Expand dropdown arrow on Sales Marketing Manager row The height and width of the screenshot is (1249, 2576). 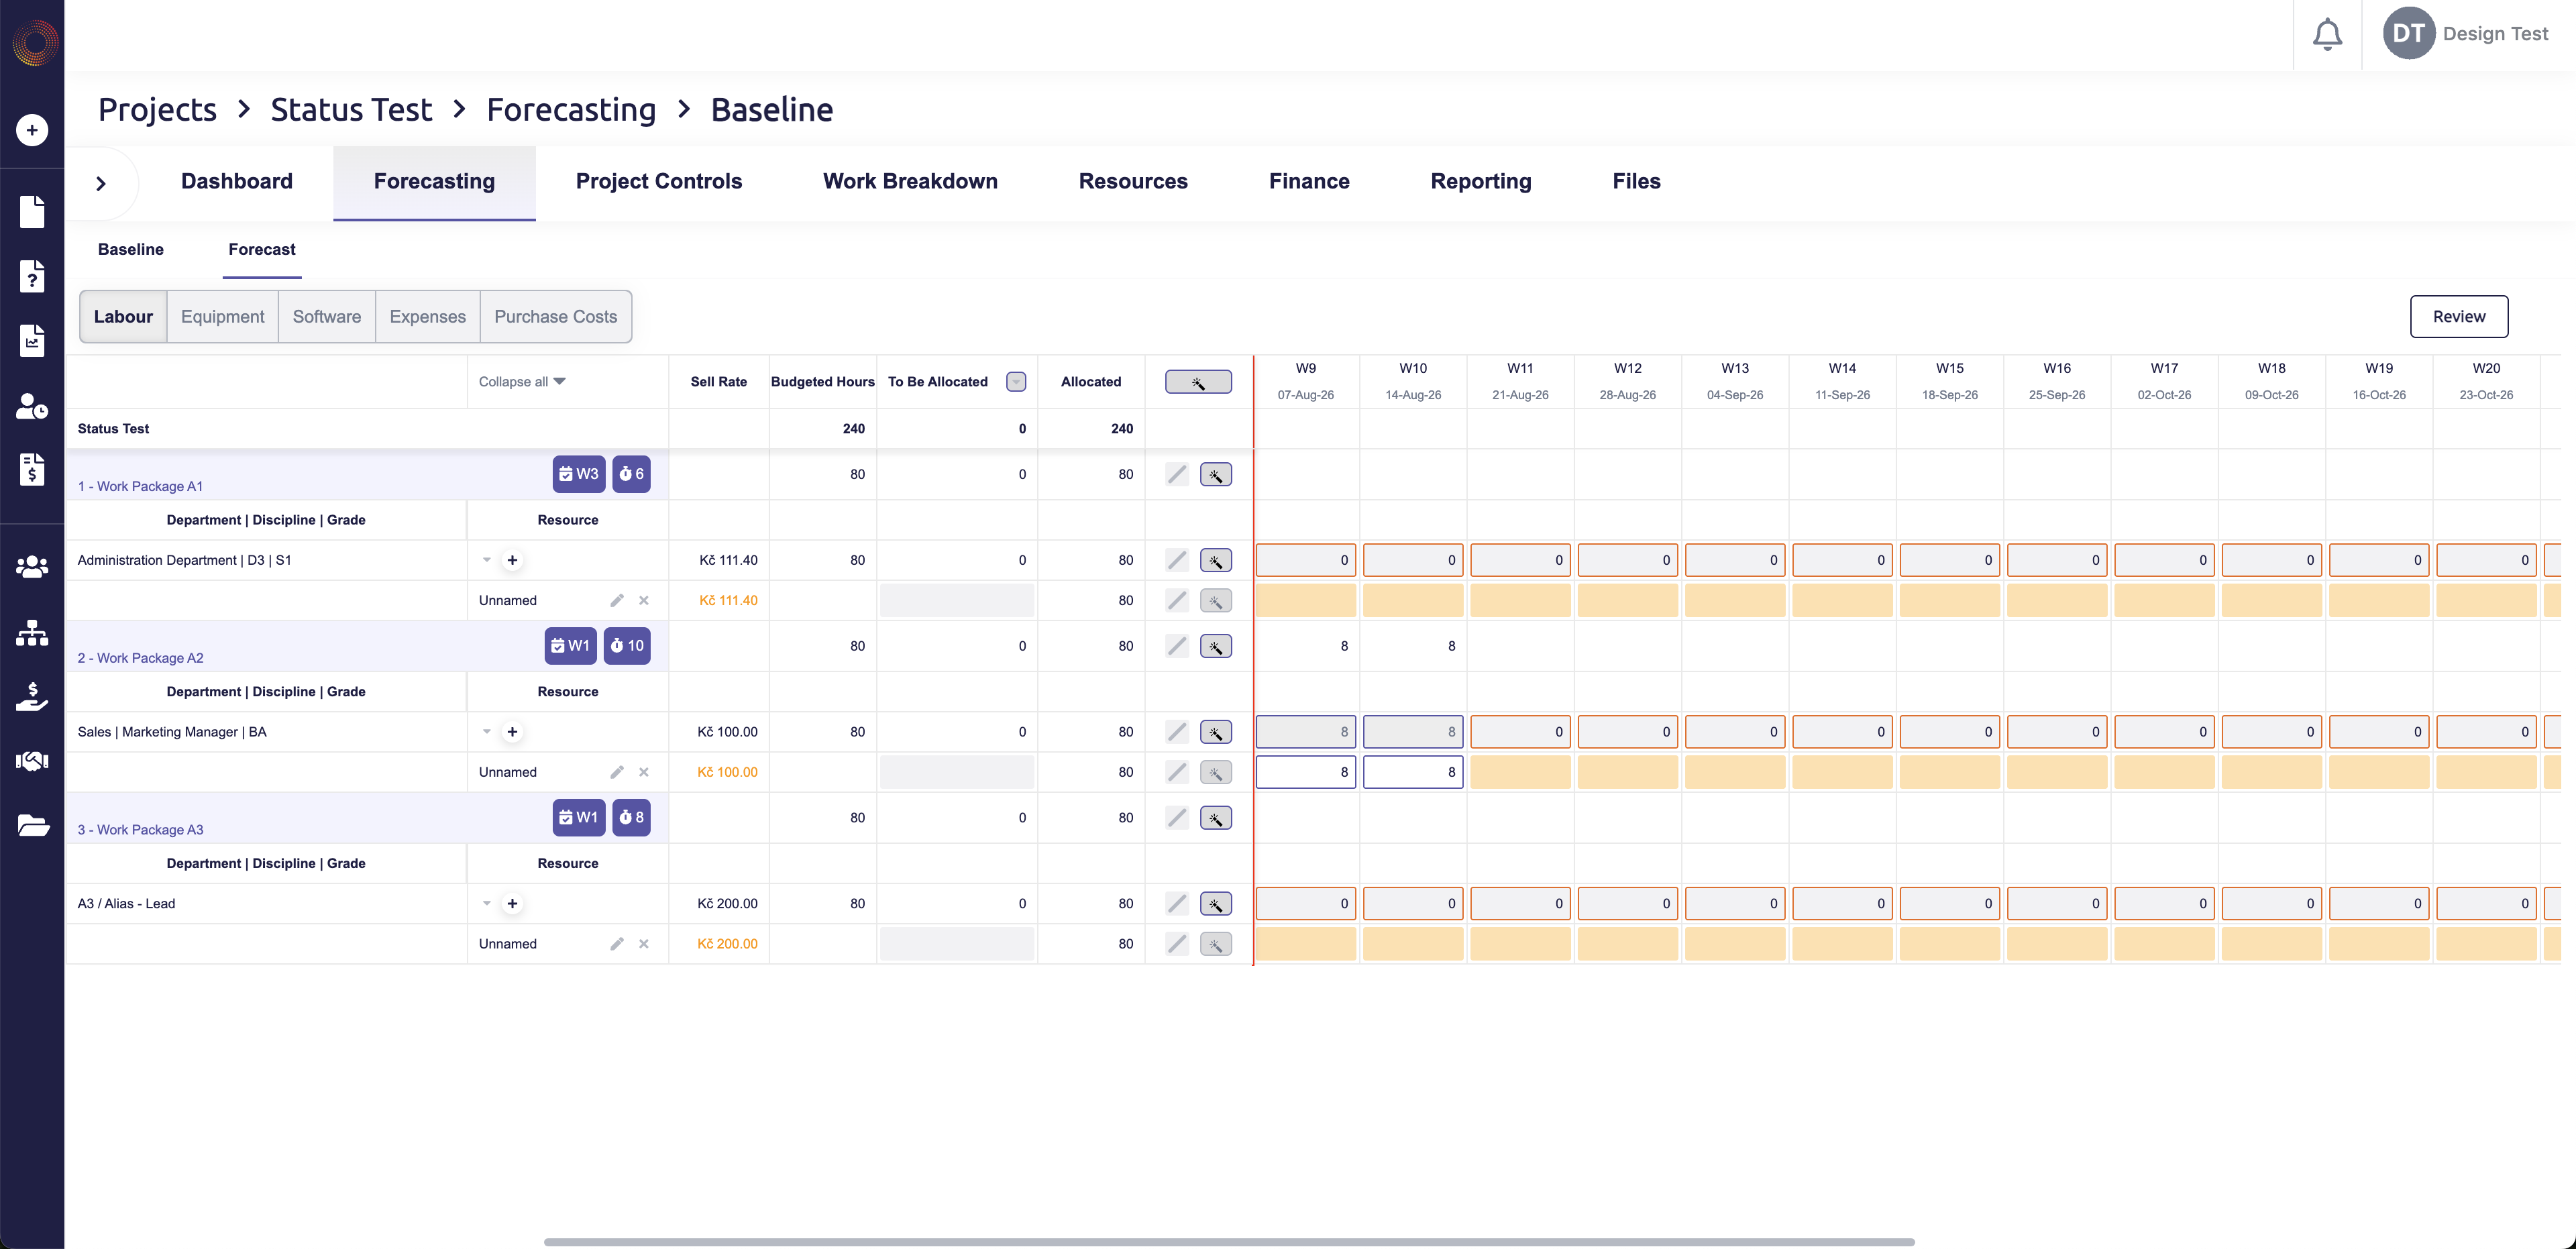click(487, 732)
